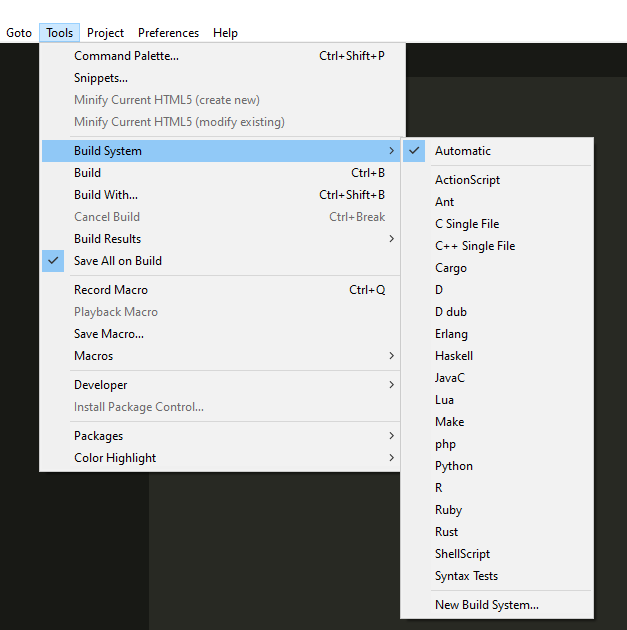Choose Save Macro menu entry
627x630 pixels.
click(x=108, y=334)
